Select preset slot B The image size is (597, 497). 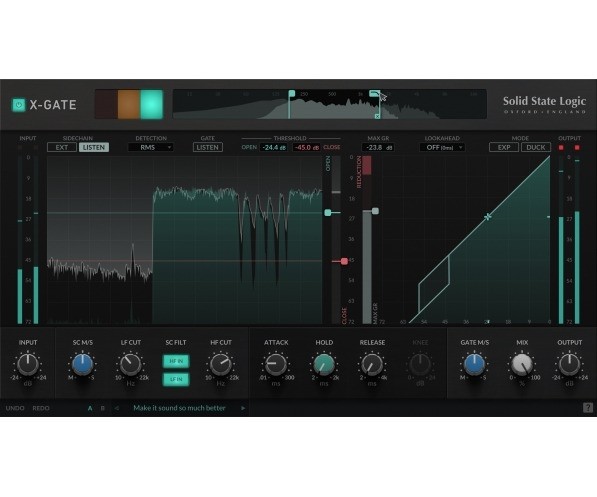[x=102, y=408]
